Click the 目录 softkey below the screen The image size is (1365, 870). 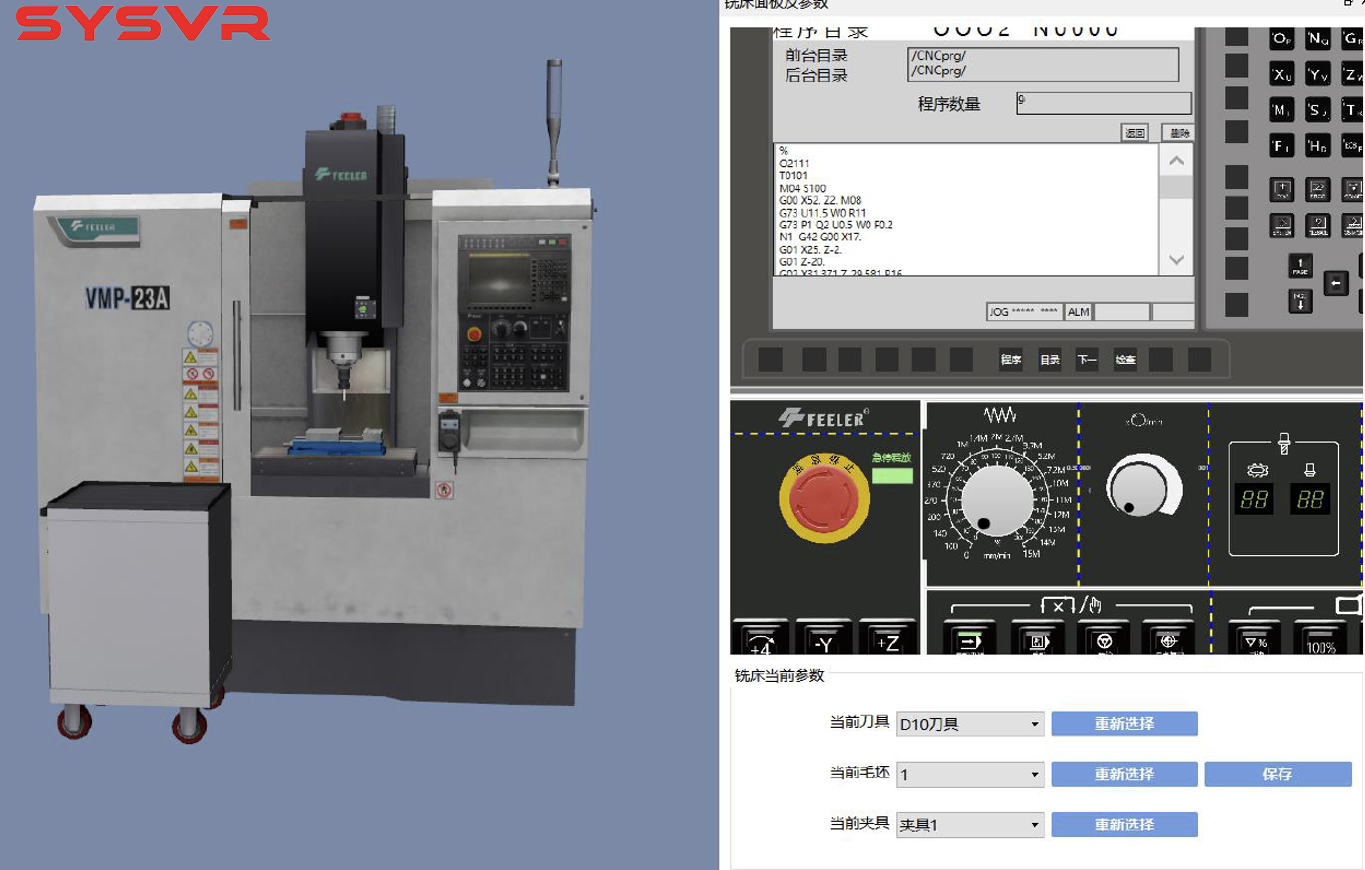click(1050, 360)
